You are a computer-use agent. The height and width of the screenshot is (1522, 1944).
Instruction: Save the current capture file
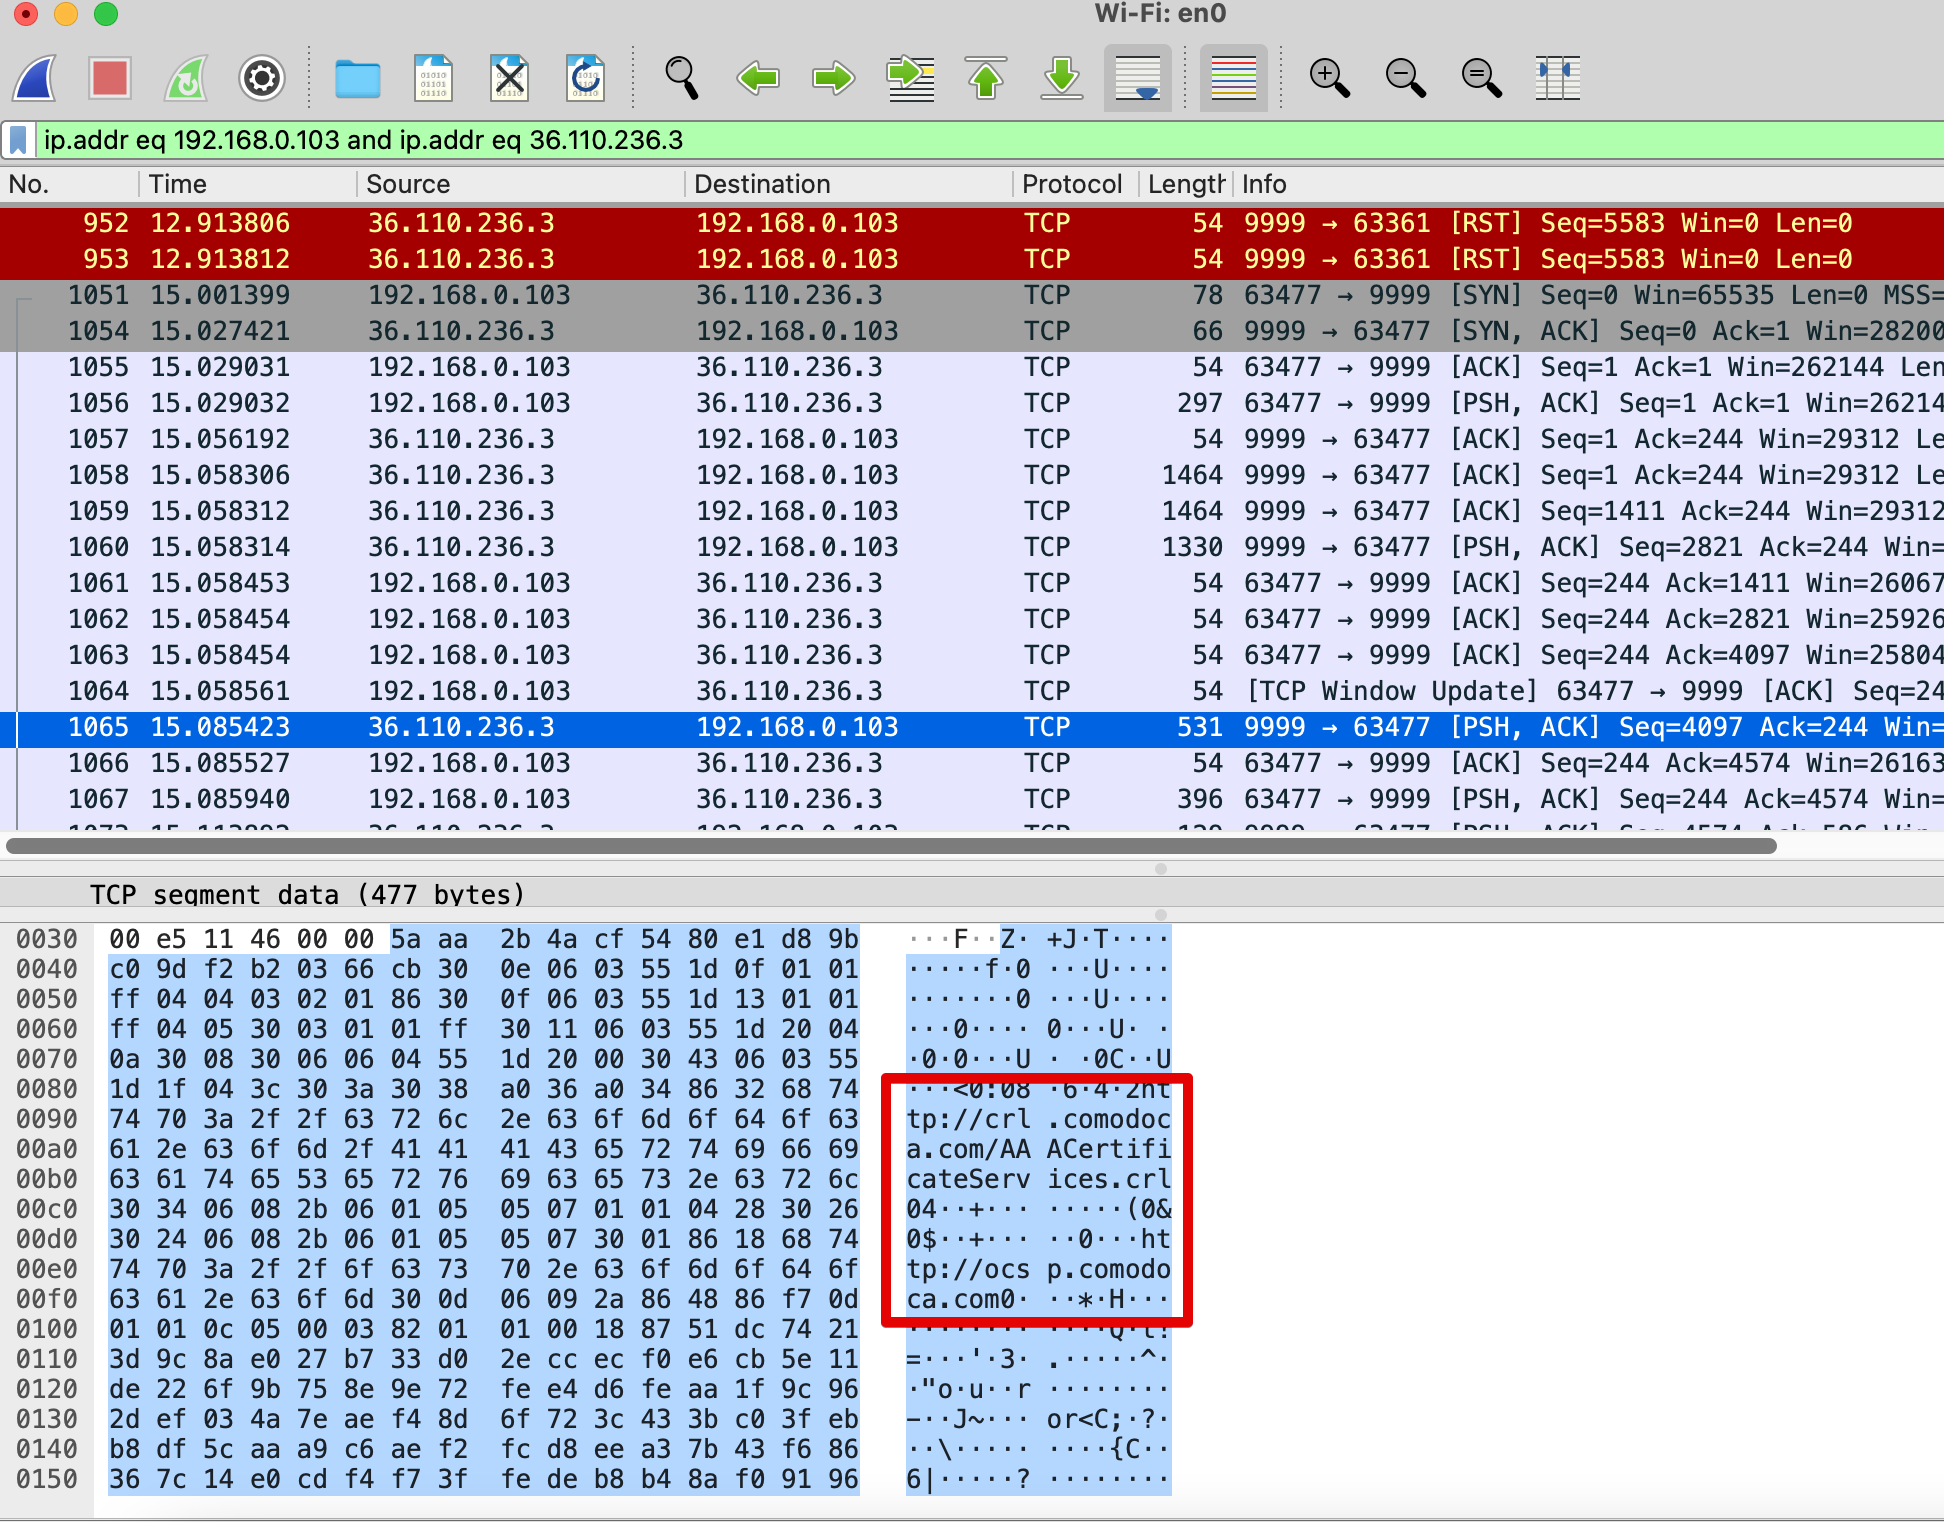[433, 78]
